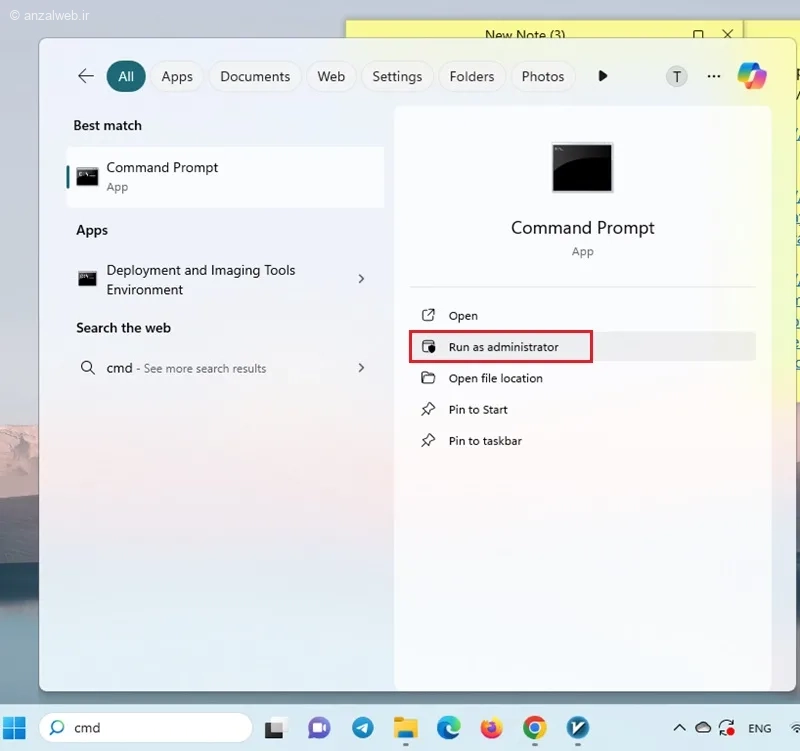800x751 pixels.
Task: Switch to the Settings filter tab
Action: (x=397, y=77)
